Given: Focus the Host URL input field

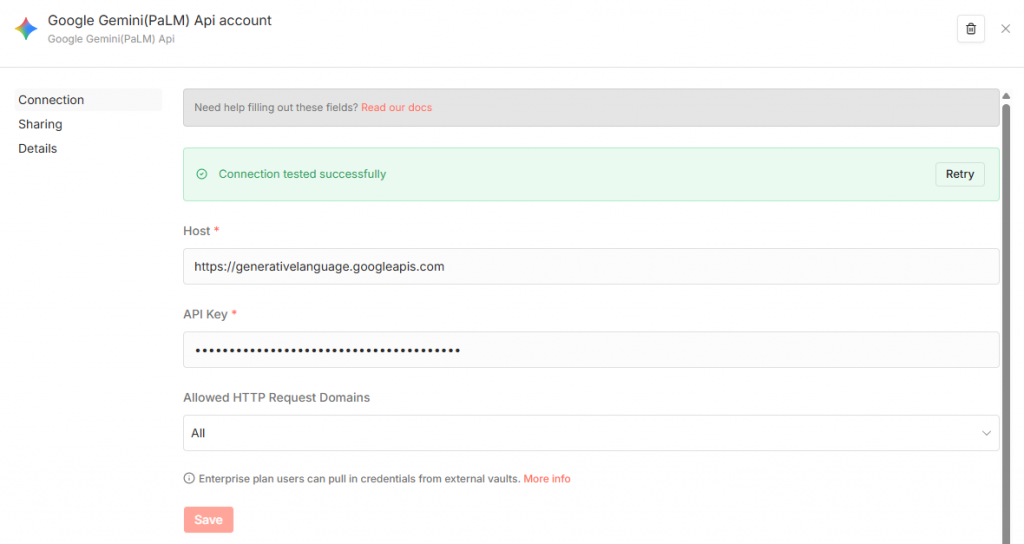Looking at the screenshot, I should point(591,266).
